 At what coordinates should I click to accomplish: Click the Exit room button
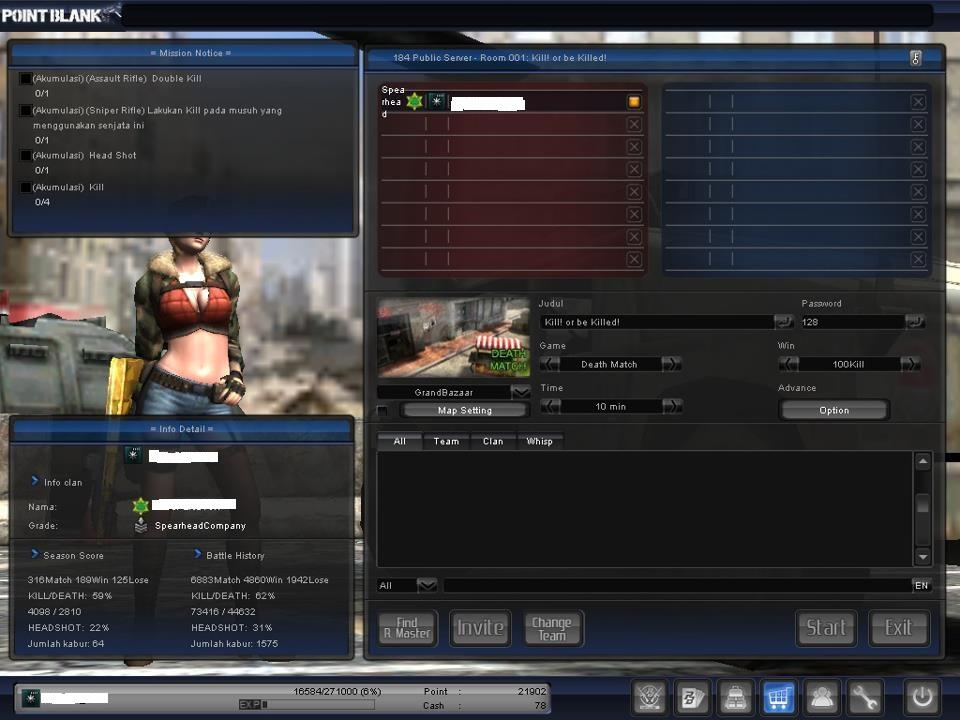point(899,628)
